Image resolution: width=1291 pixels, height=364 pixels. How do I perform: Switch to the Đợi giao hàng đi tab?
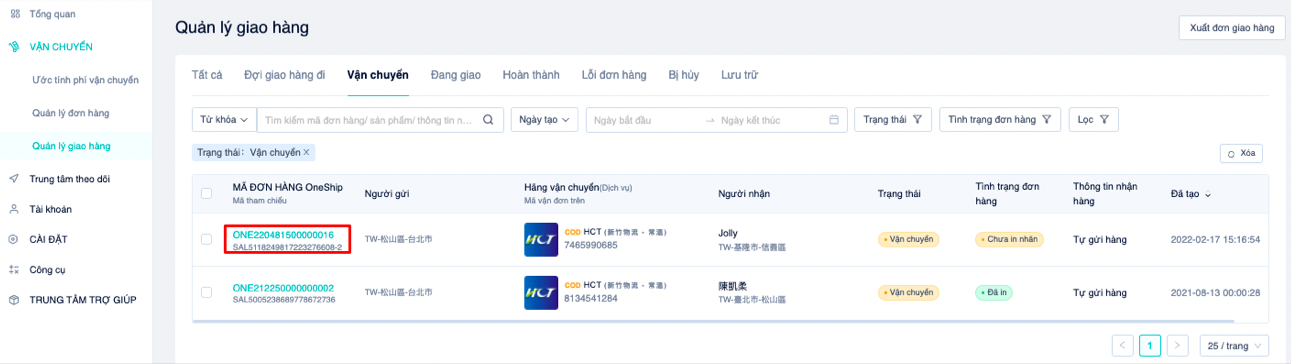click(x=284, y=75)
